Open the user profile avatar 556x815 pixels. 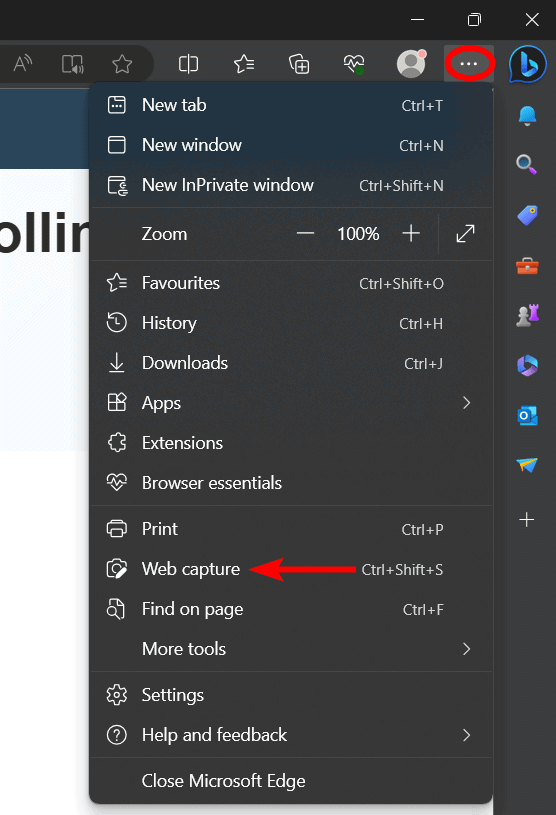pos(411,63)
